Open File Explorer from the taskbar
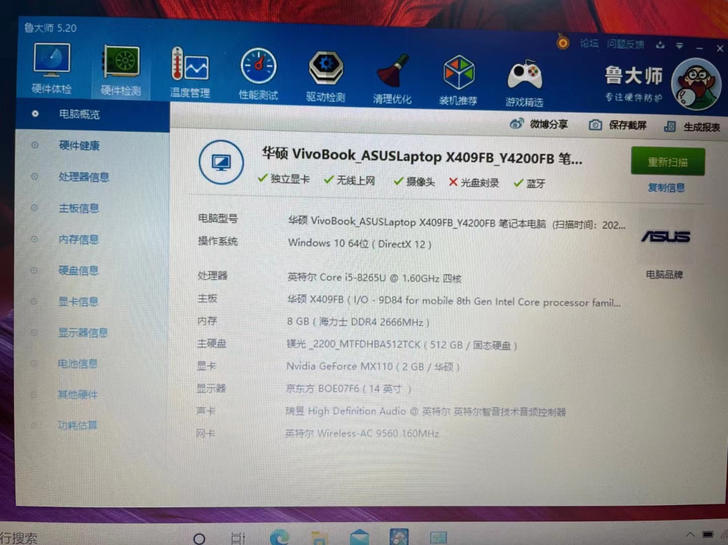 click(319, 539)
